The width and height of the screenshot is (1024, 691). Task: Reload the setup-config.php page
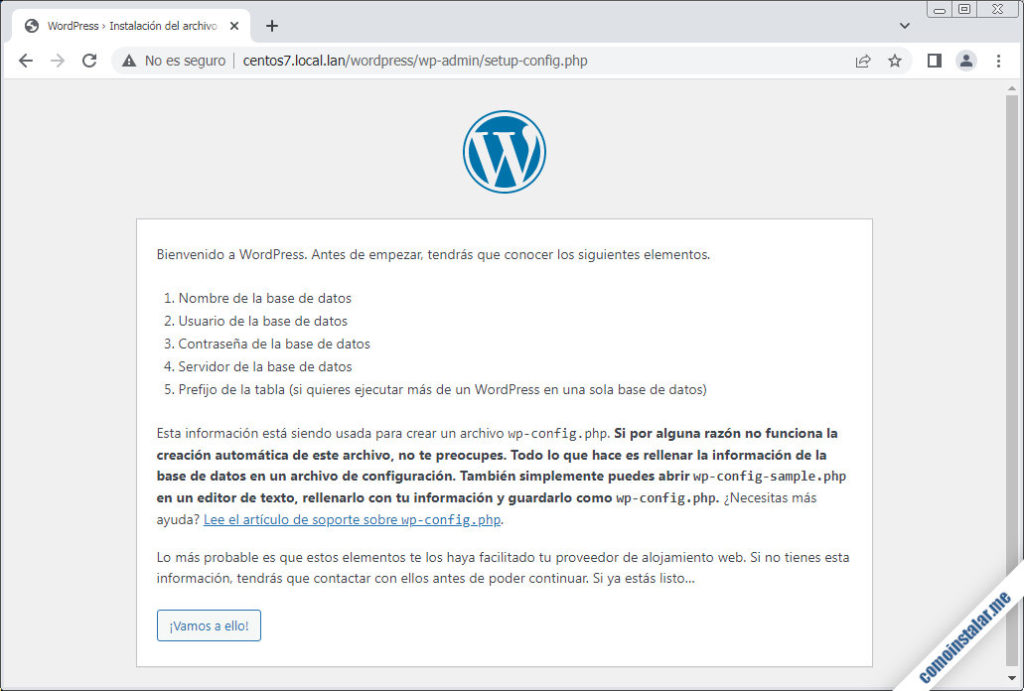tap(89, 60)
